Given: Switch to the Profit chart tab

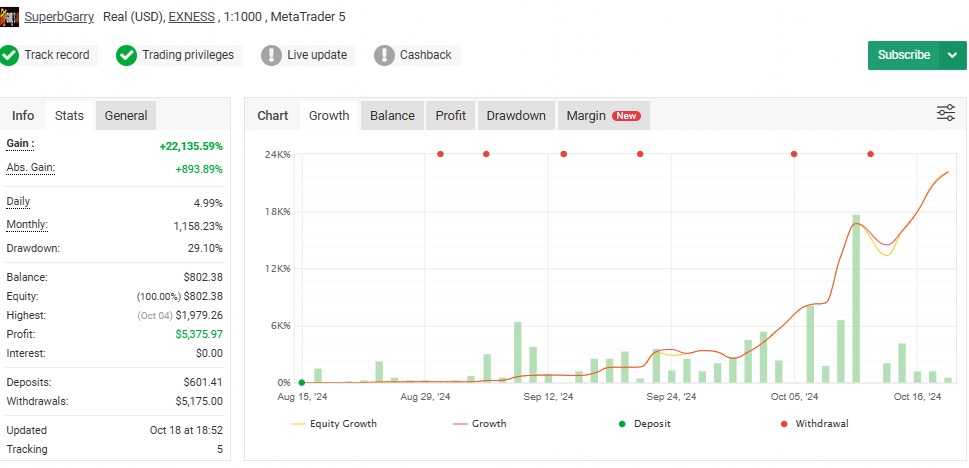Looking at the screenshot, I should (451, 116).
